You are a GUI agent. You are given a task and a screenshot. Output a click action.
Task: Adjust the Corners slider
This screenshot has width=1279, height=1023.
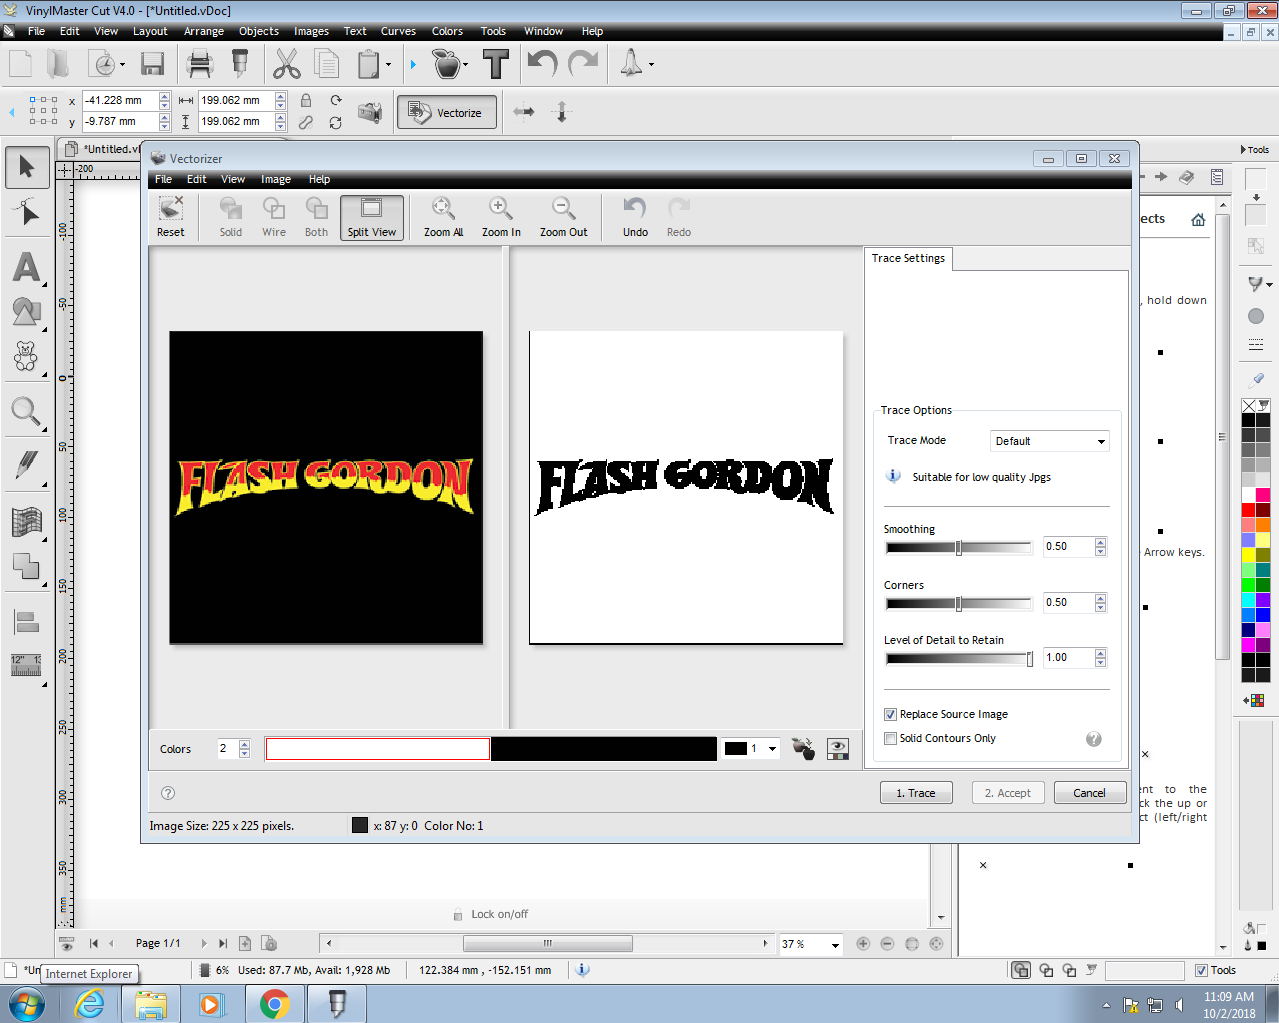click(x=958, y=603)
